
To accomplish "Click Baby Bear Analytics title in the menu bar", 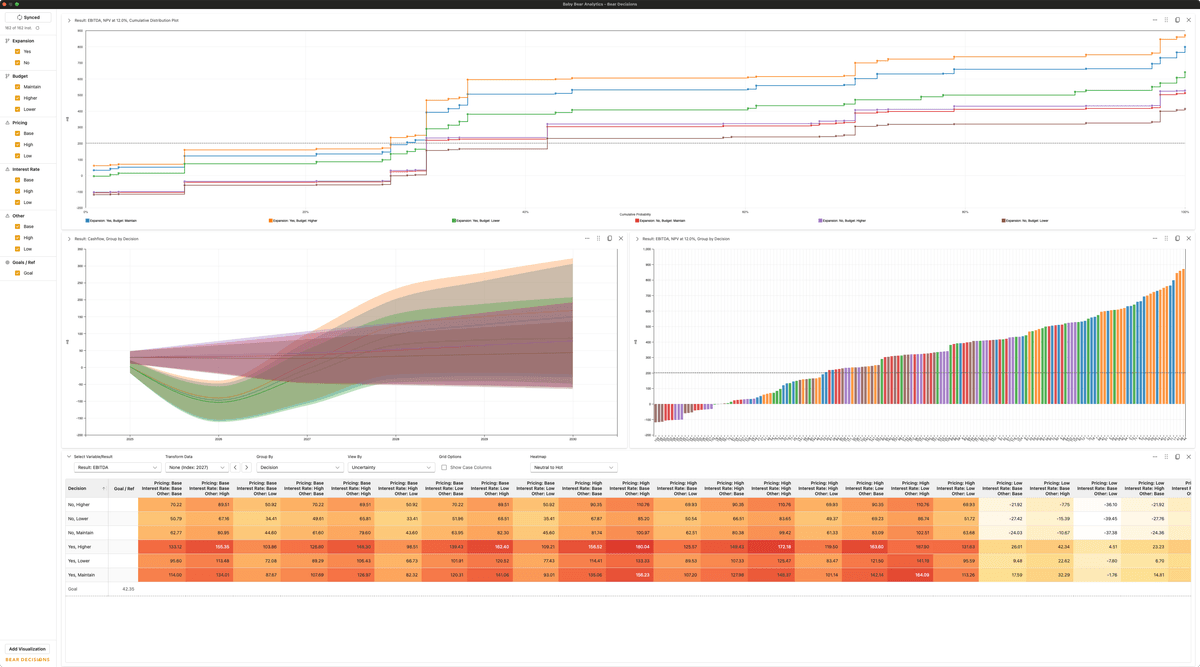I will click(600, 4).
